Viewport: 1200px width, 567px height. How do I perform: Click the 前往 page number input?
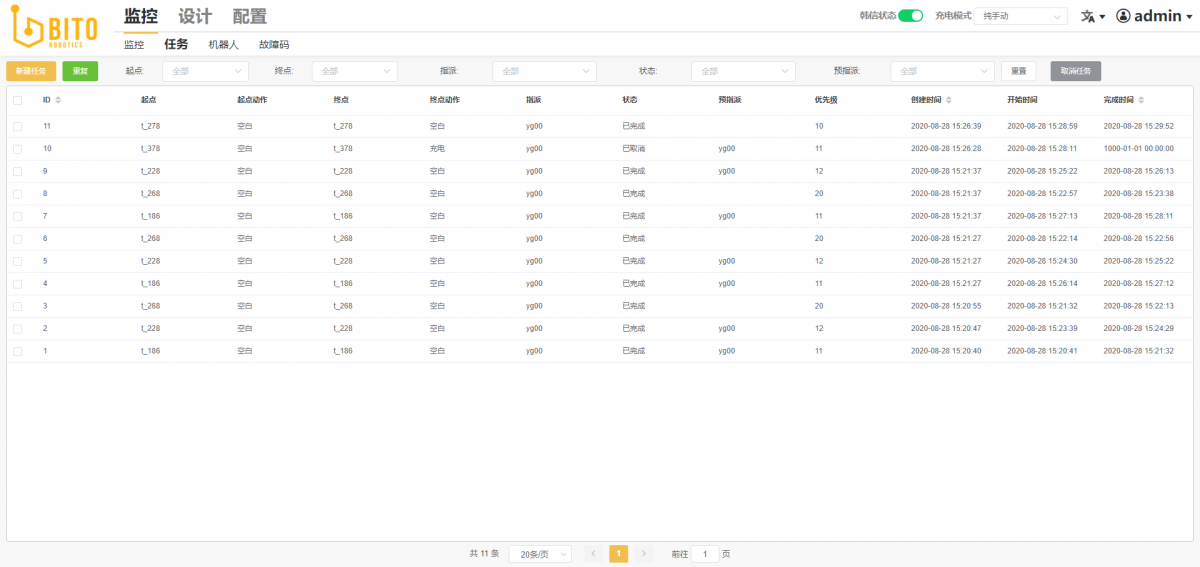pyautogui.click(x=705, y=553)
